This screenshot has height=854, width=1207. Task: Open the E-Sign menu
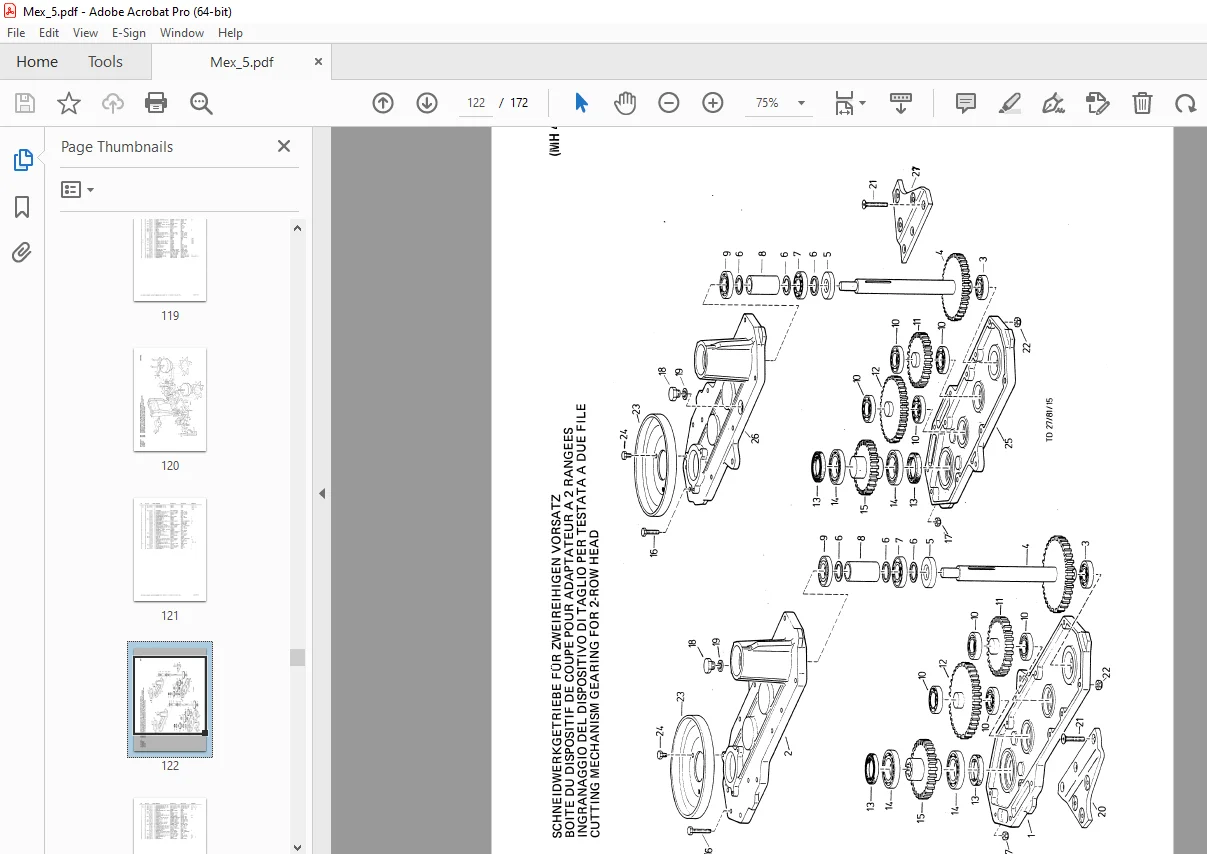click(129, 33)
